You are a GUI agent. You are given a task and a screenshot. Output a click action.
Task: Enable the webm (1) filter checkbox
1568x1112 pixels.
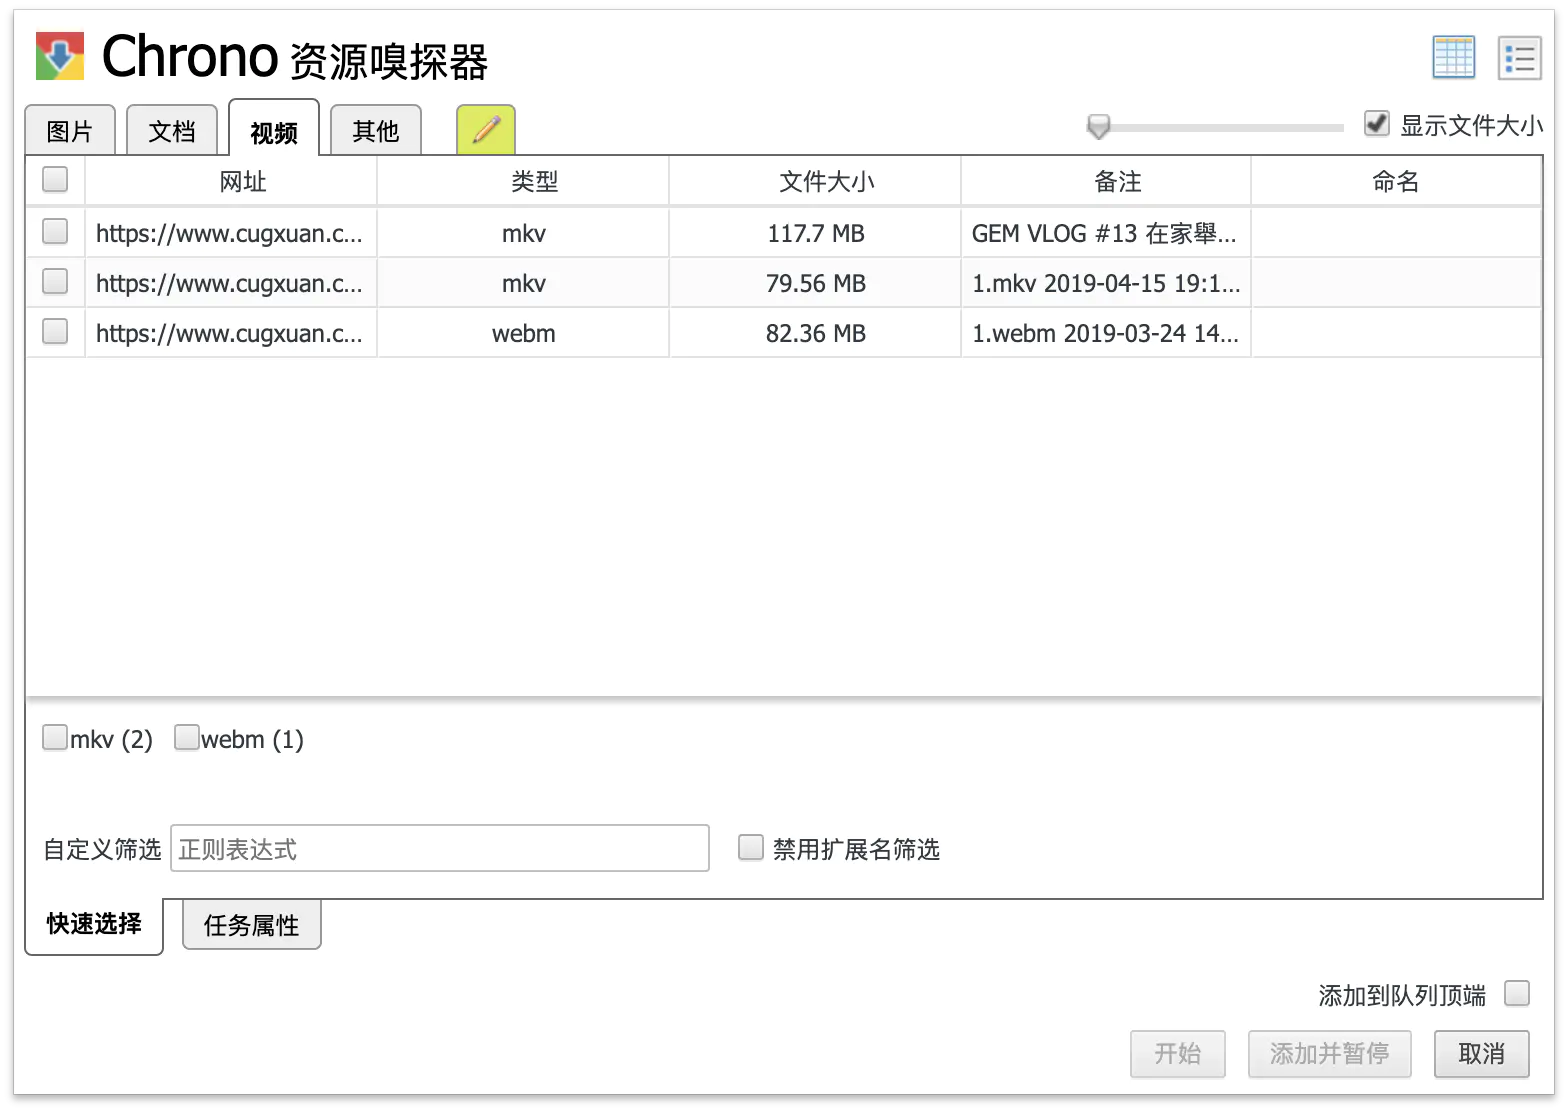[187, 738]
